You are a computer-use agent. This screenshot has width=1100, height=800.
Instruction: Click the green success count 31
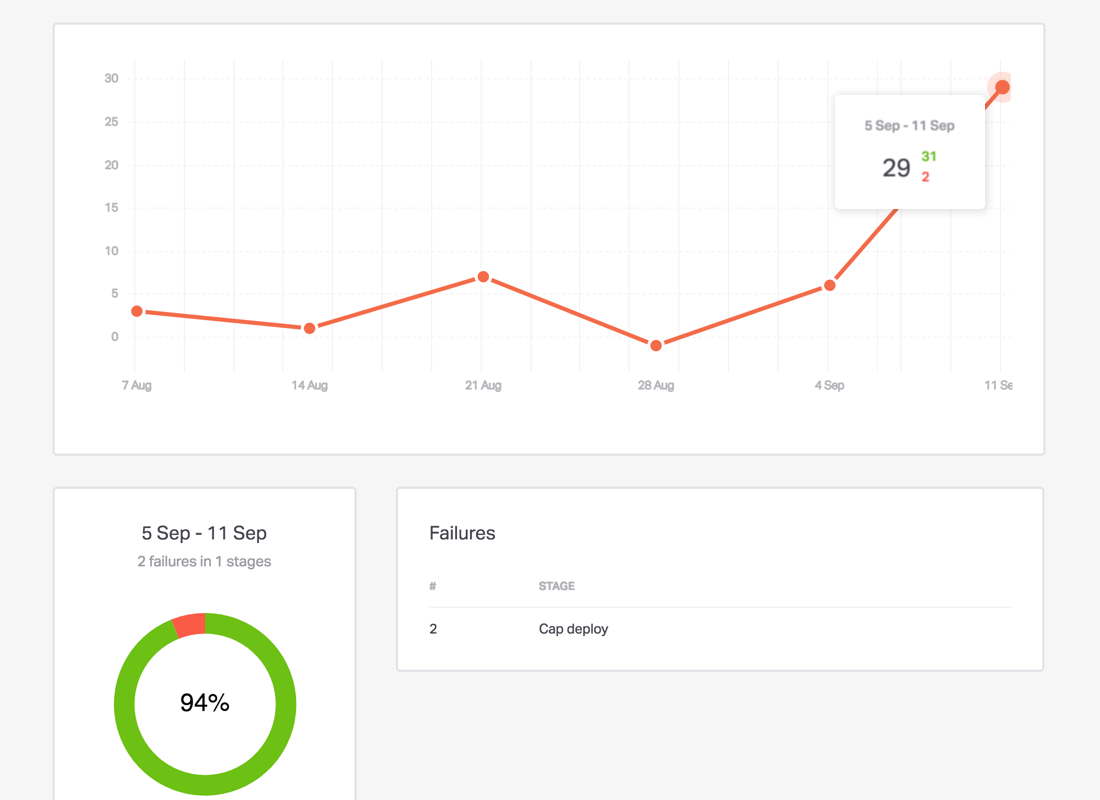(x=928, y=157)
